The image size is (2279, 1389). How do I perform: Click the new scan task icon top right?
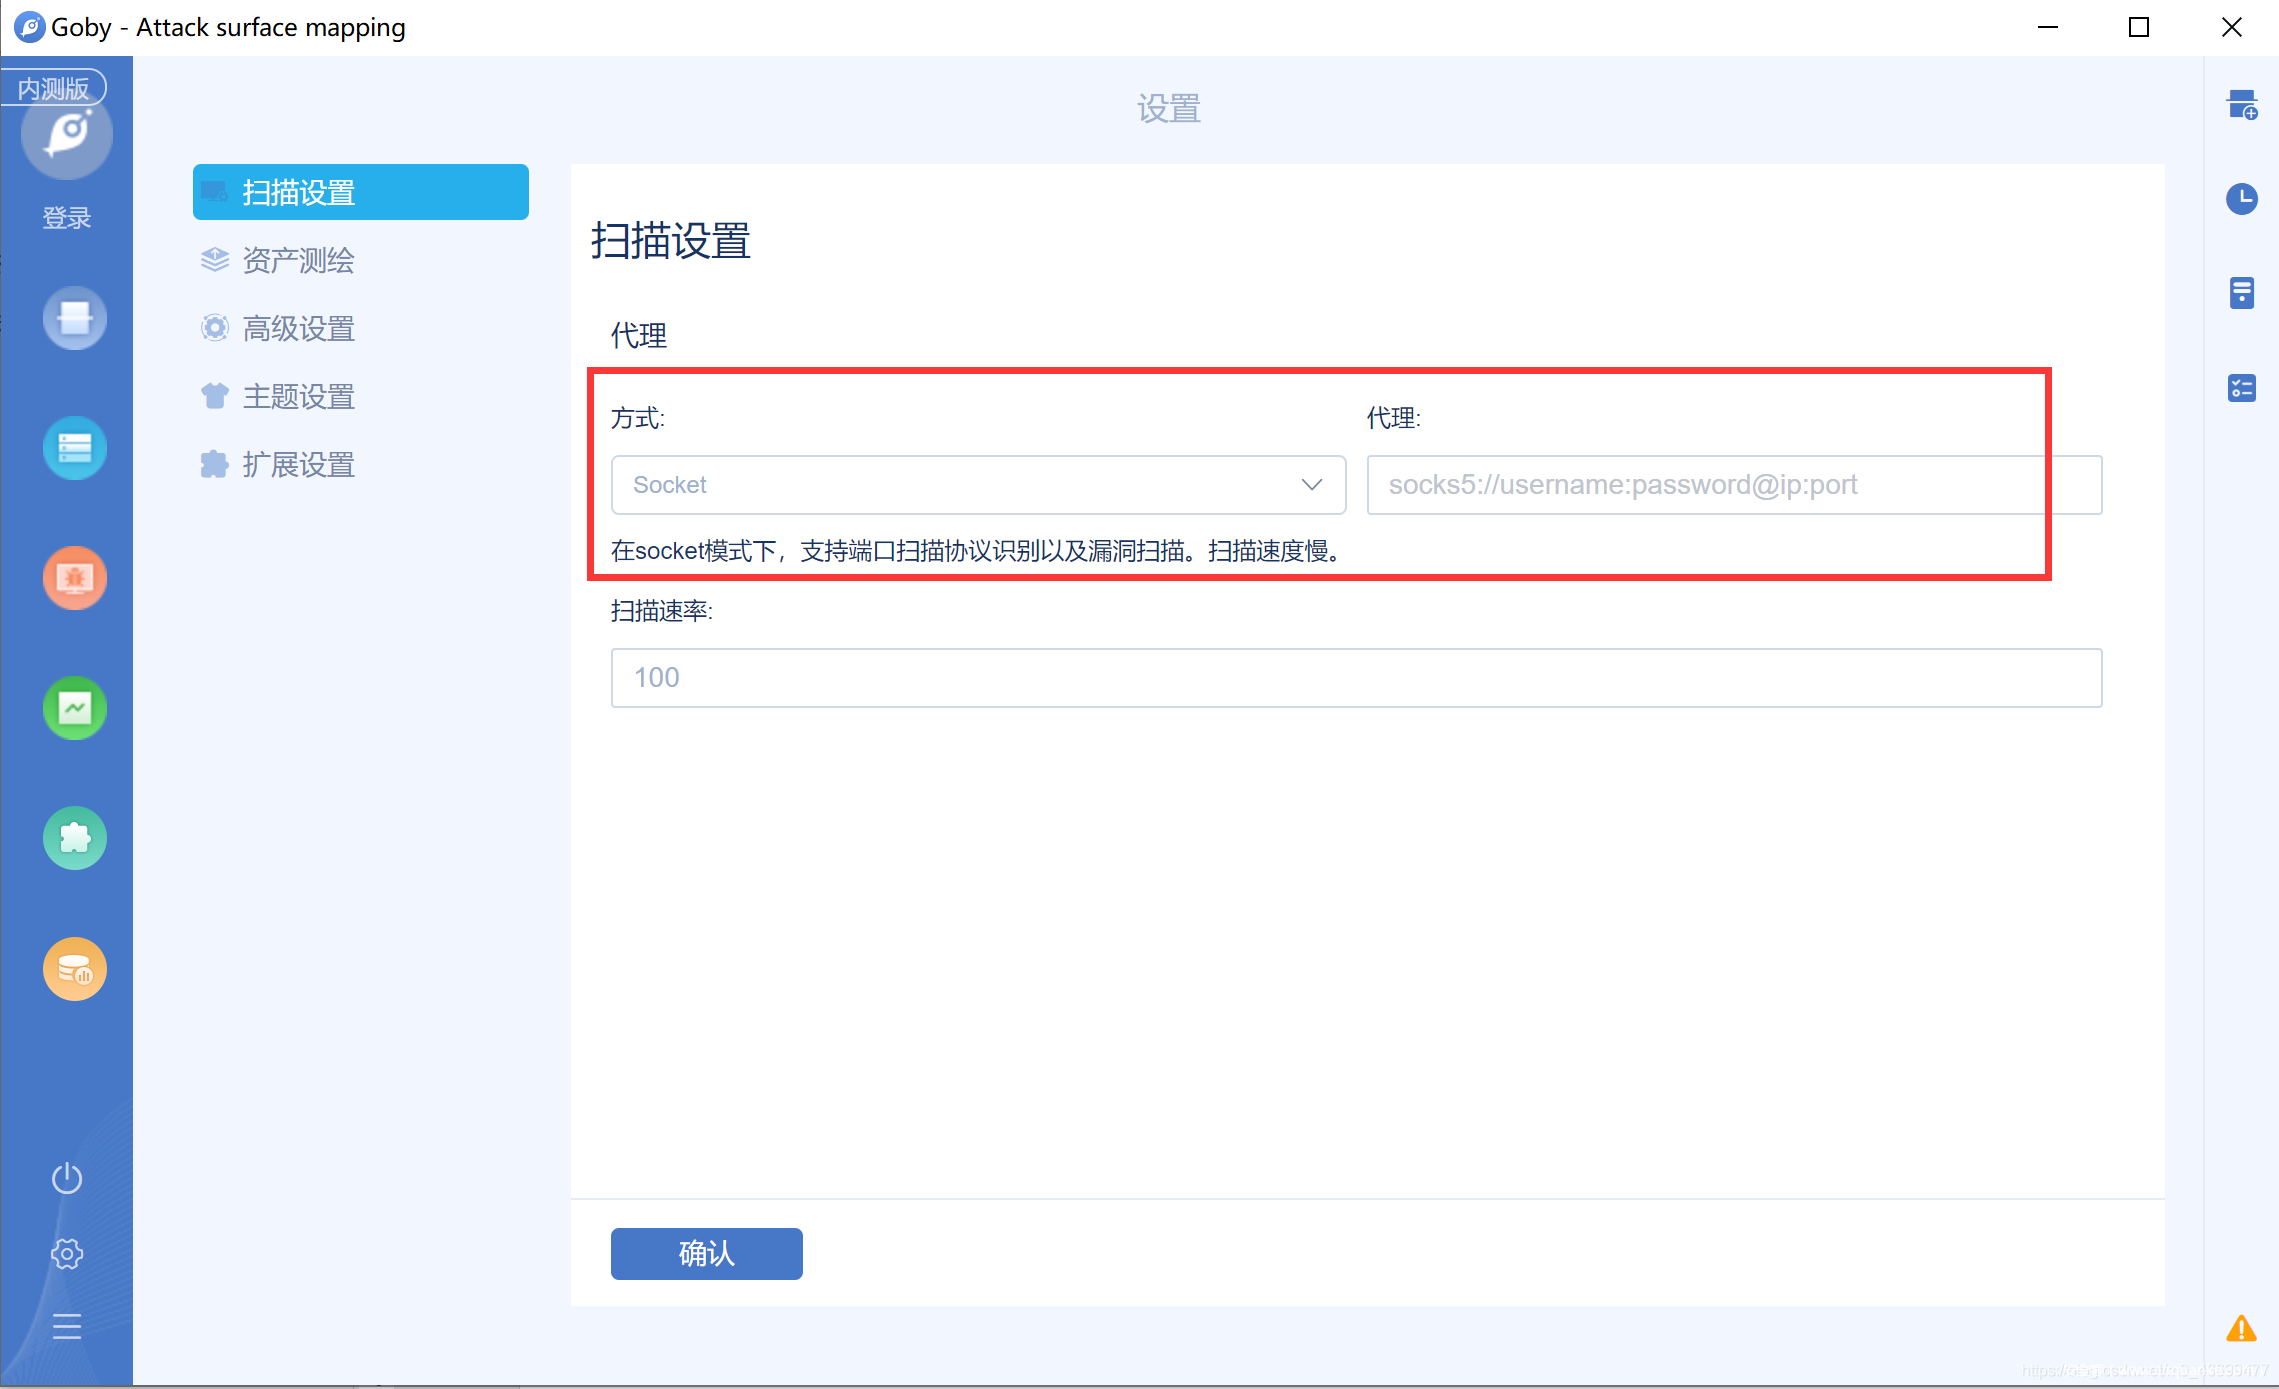(2241, 104)
